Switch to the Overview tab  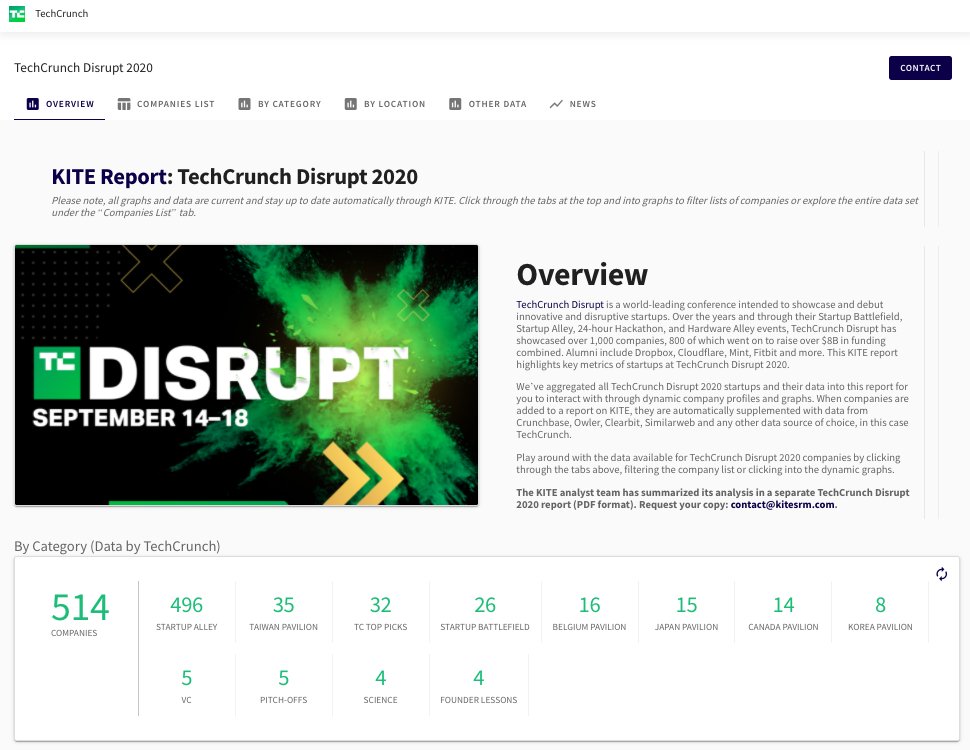59,104
